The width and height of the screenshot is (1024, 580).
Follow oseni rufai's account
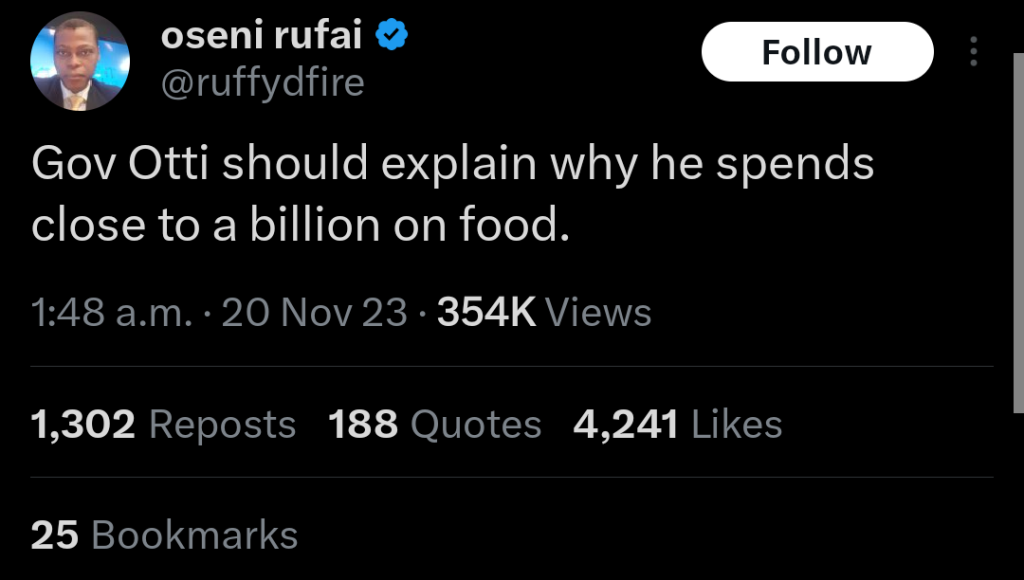pyautogui.click(x=816, y=52)
